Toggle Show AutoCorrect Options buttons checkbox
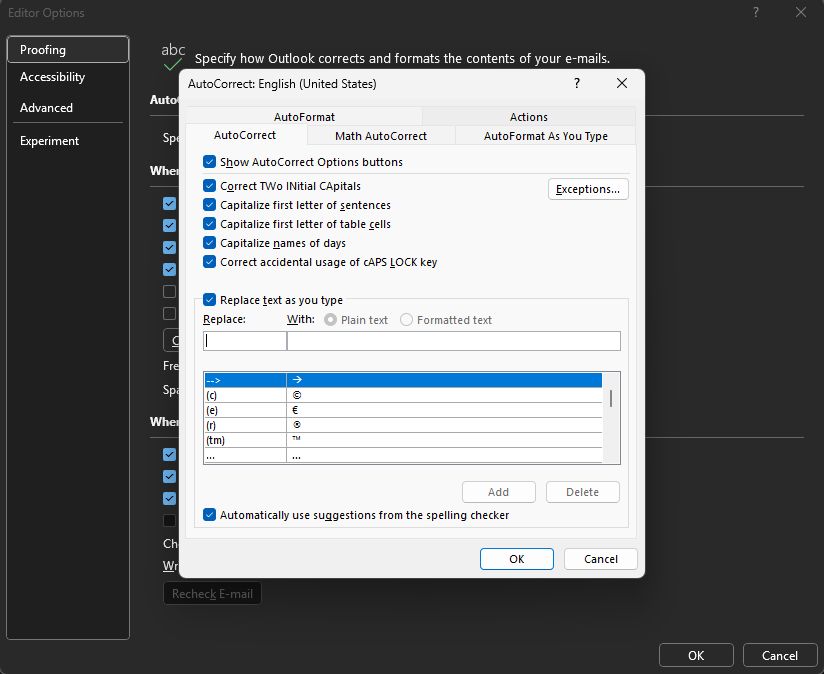Viewport: 824px width, 674px height. coord(209,162)
